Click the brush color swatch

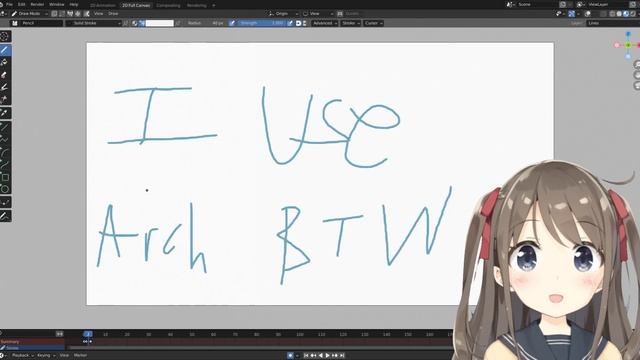tap(160, 23)
